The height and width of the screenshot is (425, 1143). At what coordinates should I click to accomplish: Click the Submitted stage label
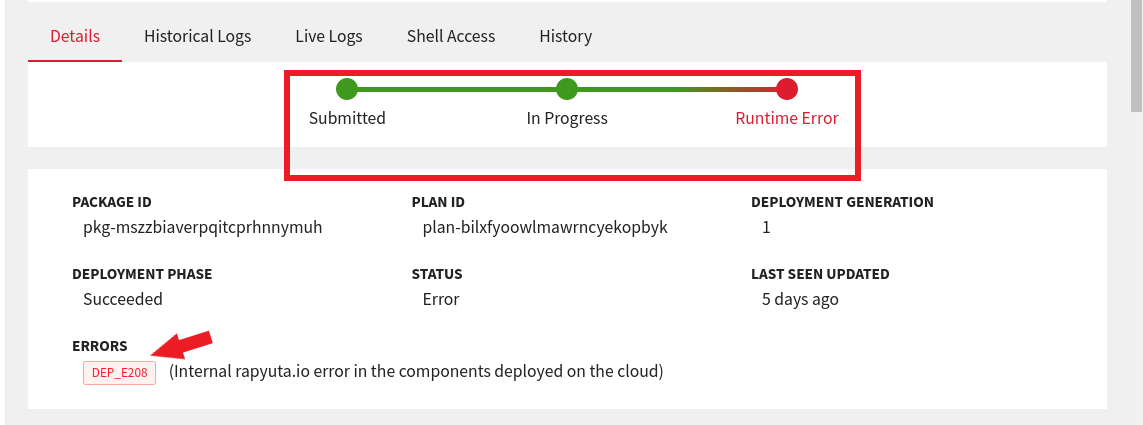click(x=347, y=118)
